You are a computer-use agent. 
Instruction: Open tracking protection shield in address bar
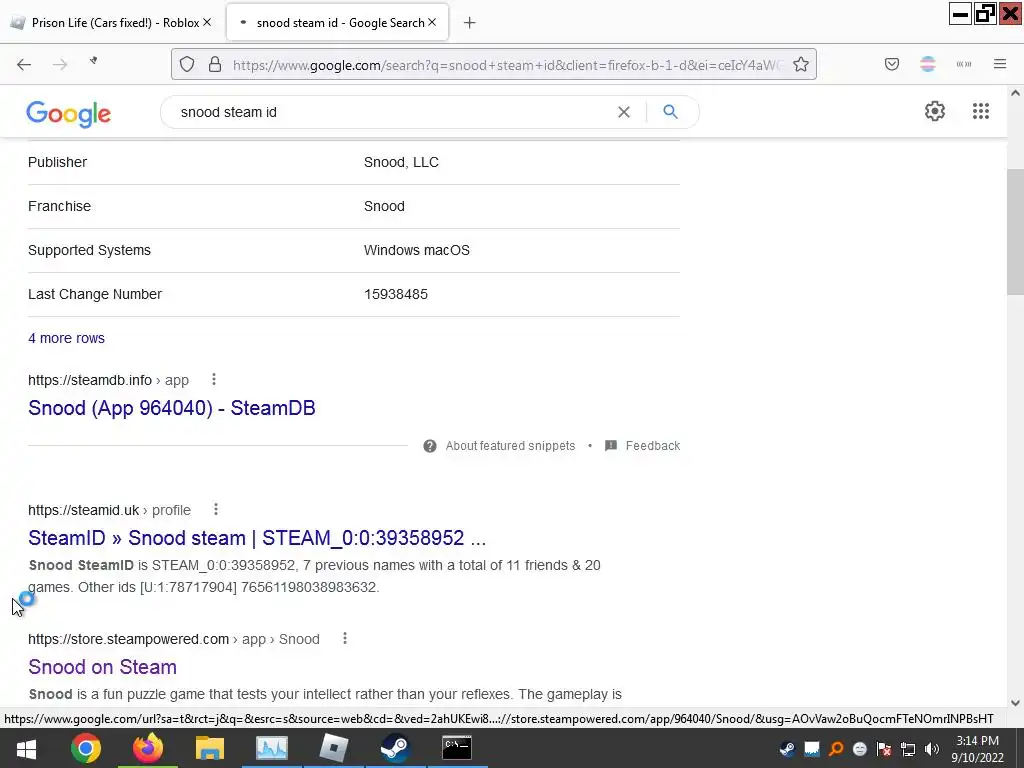tap(187, 64)
